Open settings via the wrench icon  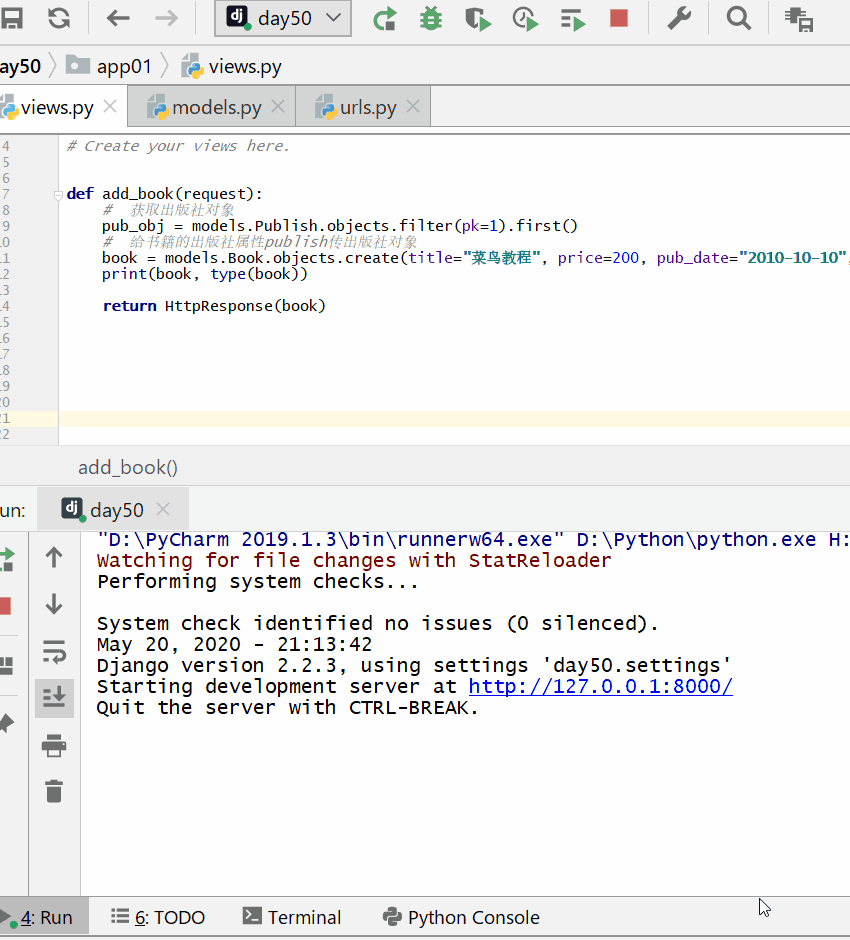(x=680, y=18)
